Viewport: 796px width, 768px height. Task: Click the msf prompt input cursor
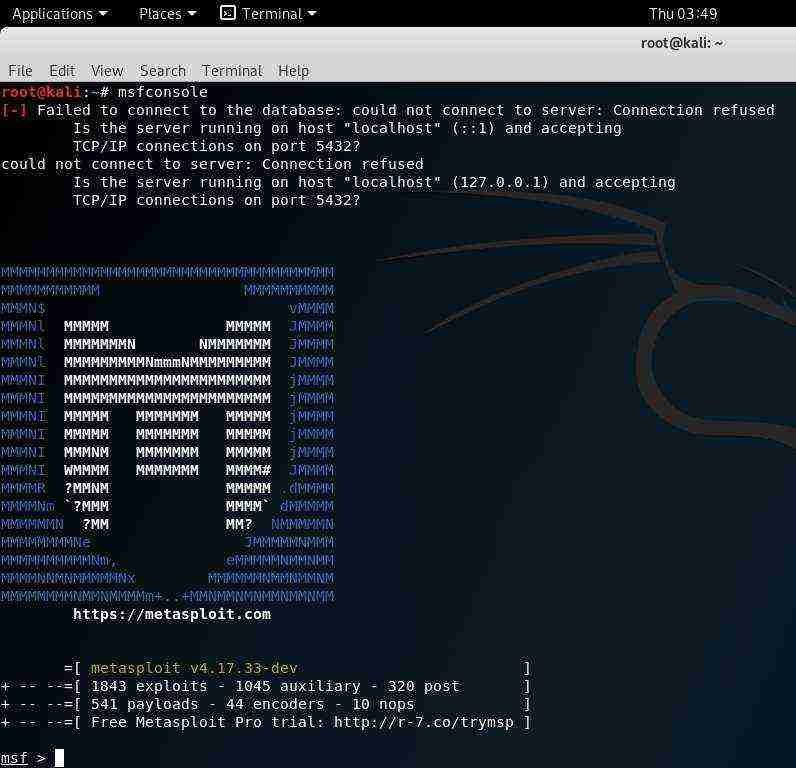coord(59,758)
